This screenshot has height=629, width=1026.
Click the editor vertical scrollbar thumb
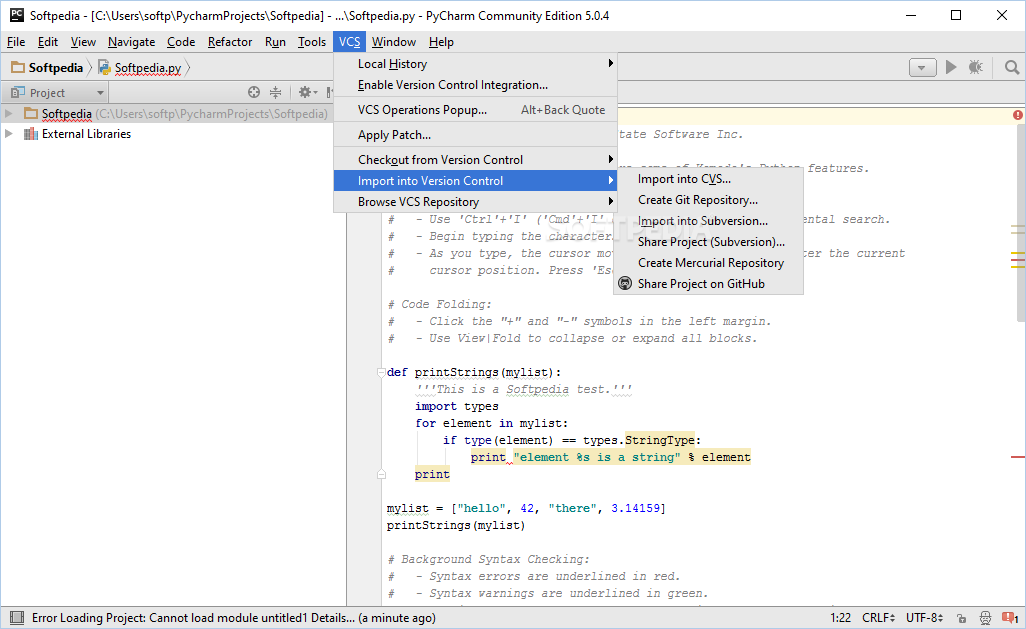tap(1021, 221)
